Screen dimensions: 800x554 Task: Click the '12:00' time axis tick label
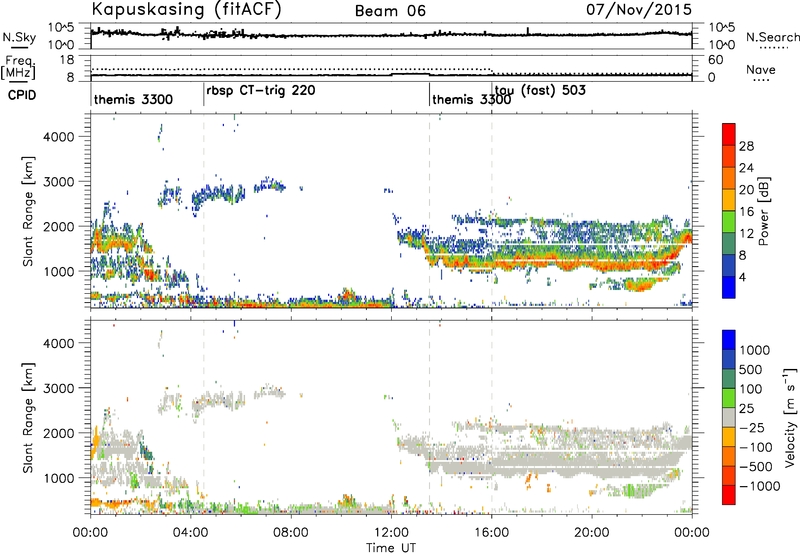coord(391,533)
